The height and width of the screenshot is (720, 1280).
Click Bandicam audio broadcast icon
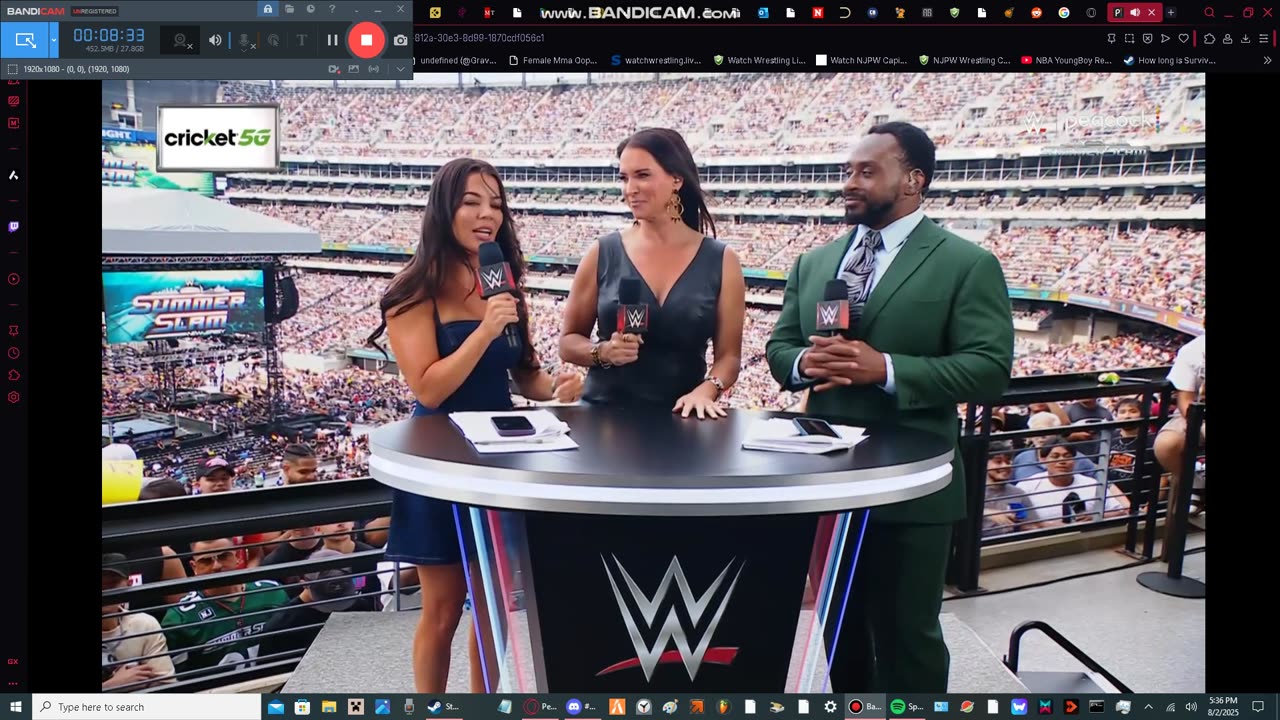point(373,69)
